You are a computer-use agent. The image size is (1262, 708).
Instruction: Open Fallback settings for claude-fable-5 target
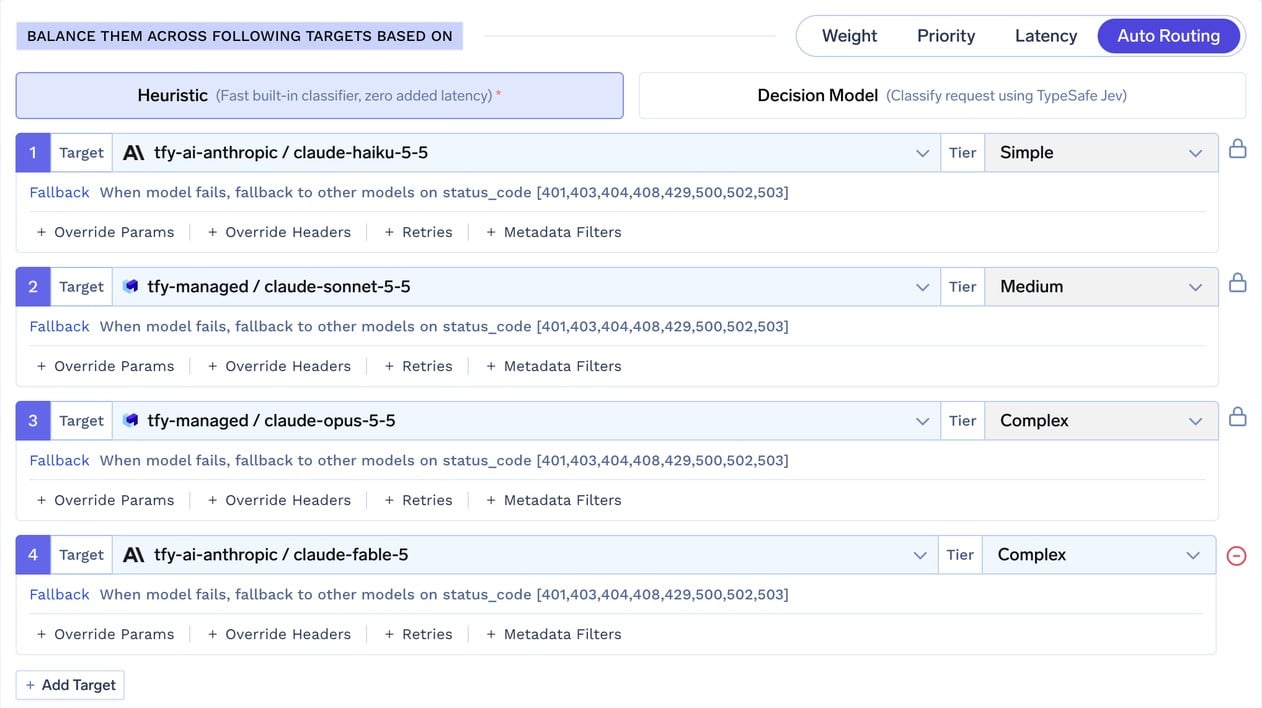pos(59,594)
